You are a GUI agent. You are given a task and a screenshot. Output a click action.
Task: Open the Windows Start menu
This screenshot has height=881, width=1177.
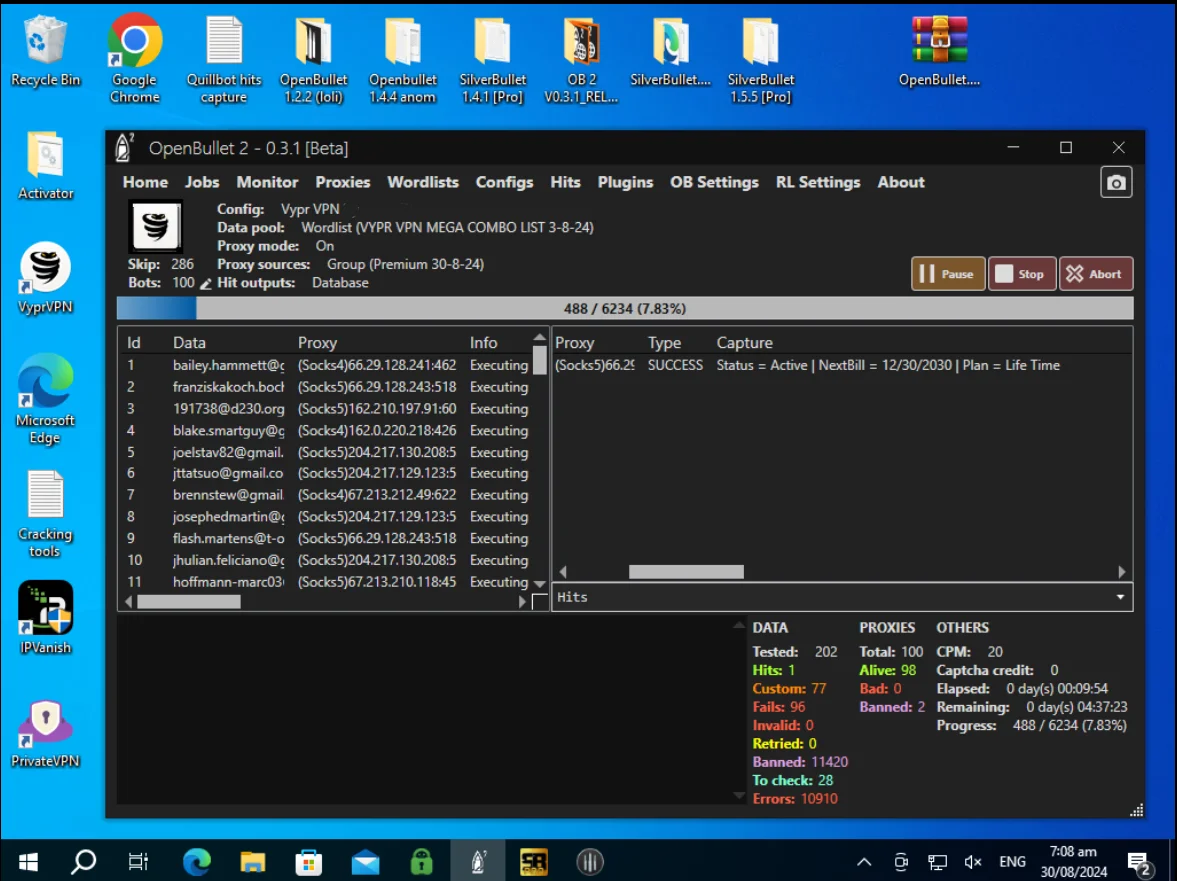pyautogui.click(x=28, y=861)
